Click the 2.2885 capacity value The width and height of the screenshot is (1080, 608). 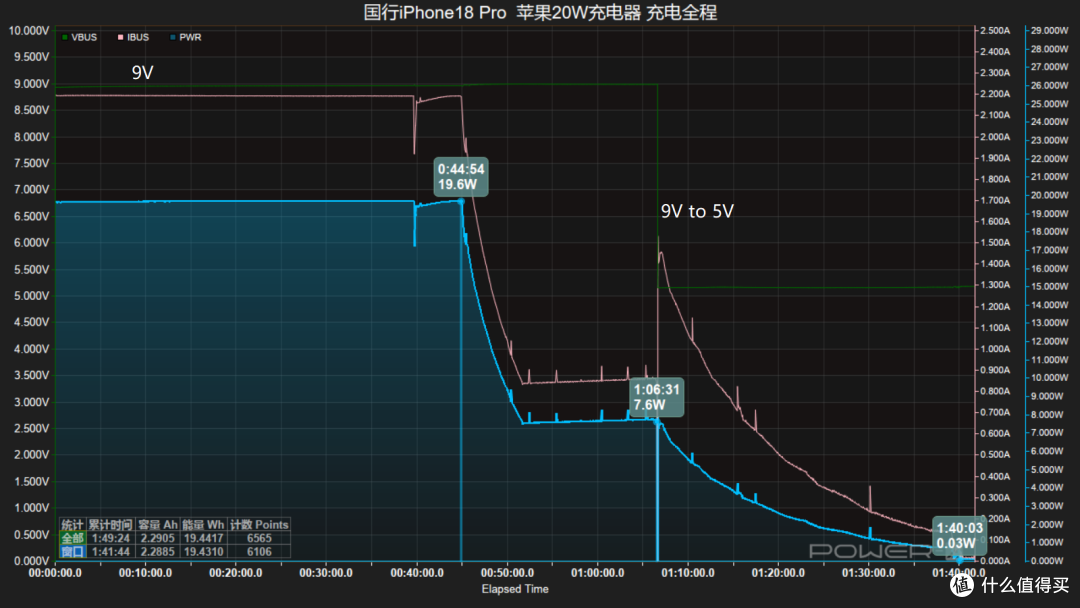pos(157,552)
